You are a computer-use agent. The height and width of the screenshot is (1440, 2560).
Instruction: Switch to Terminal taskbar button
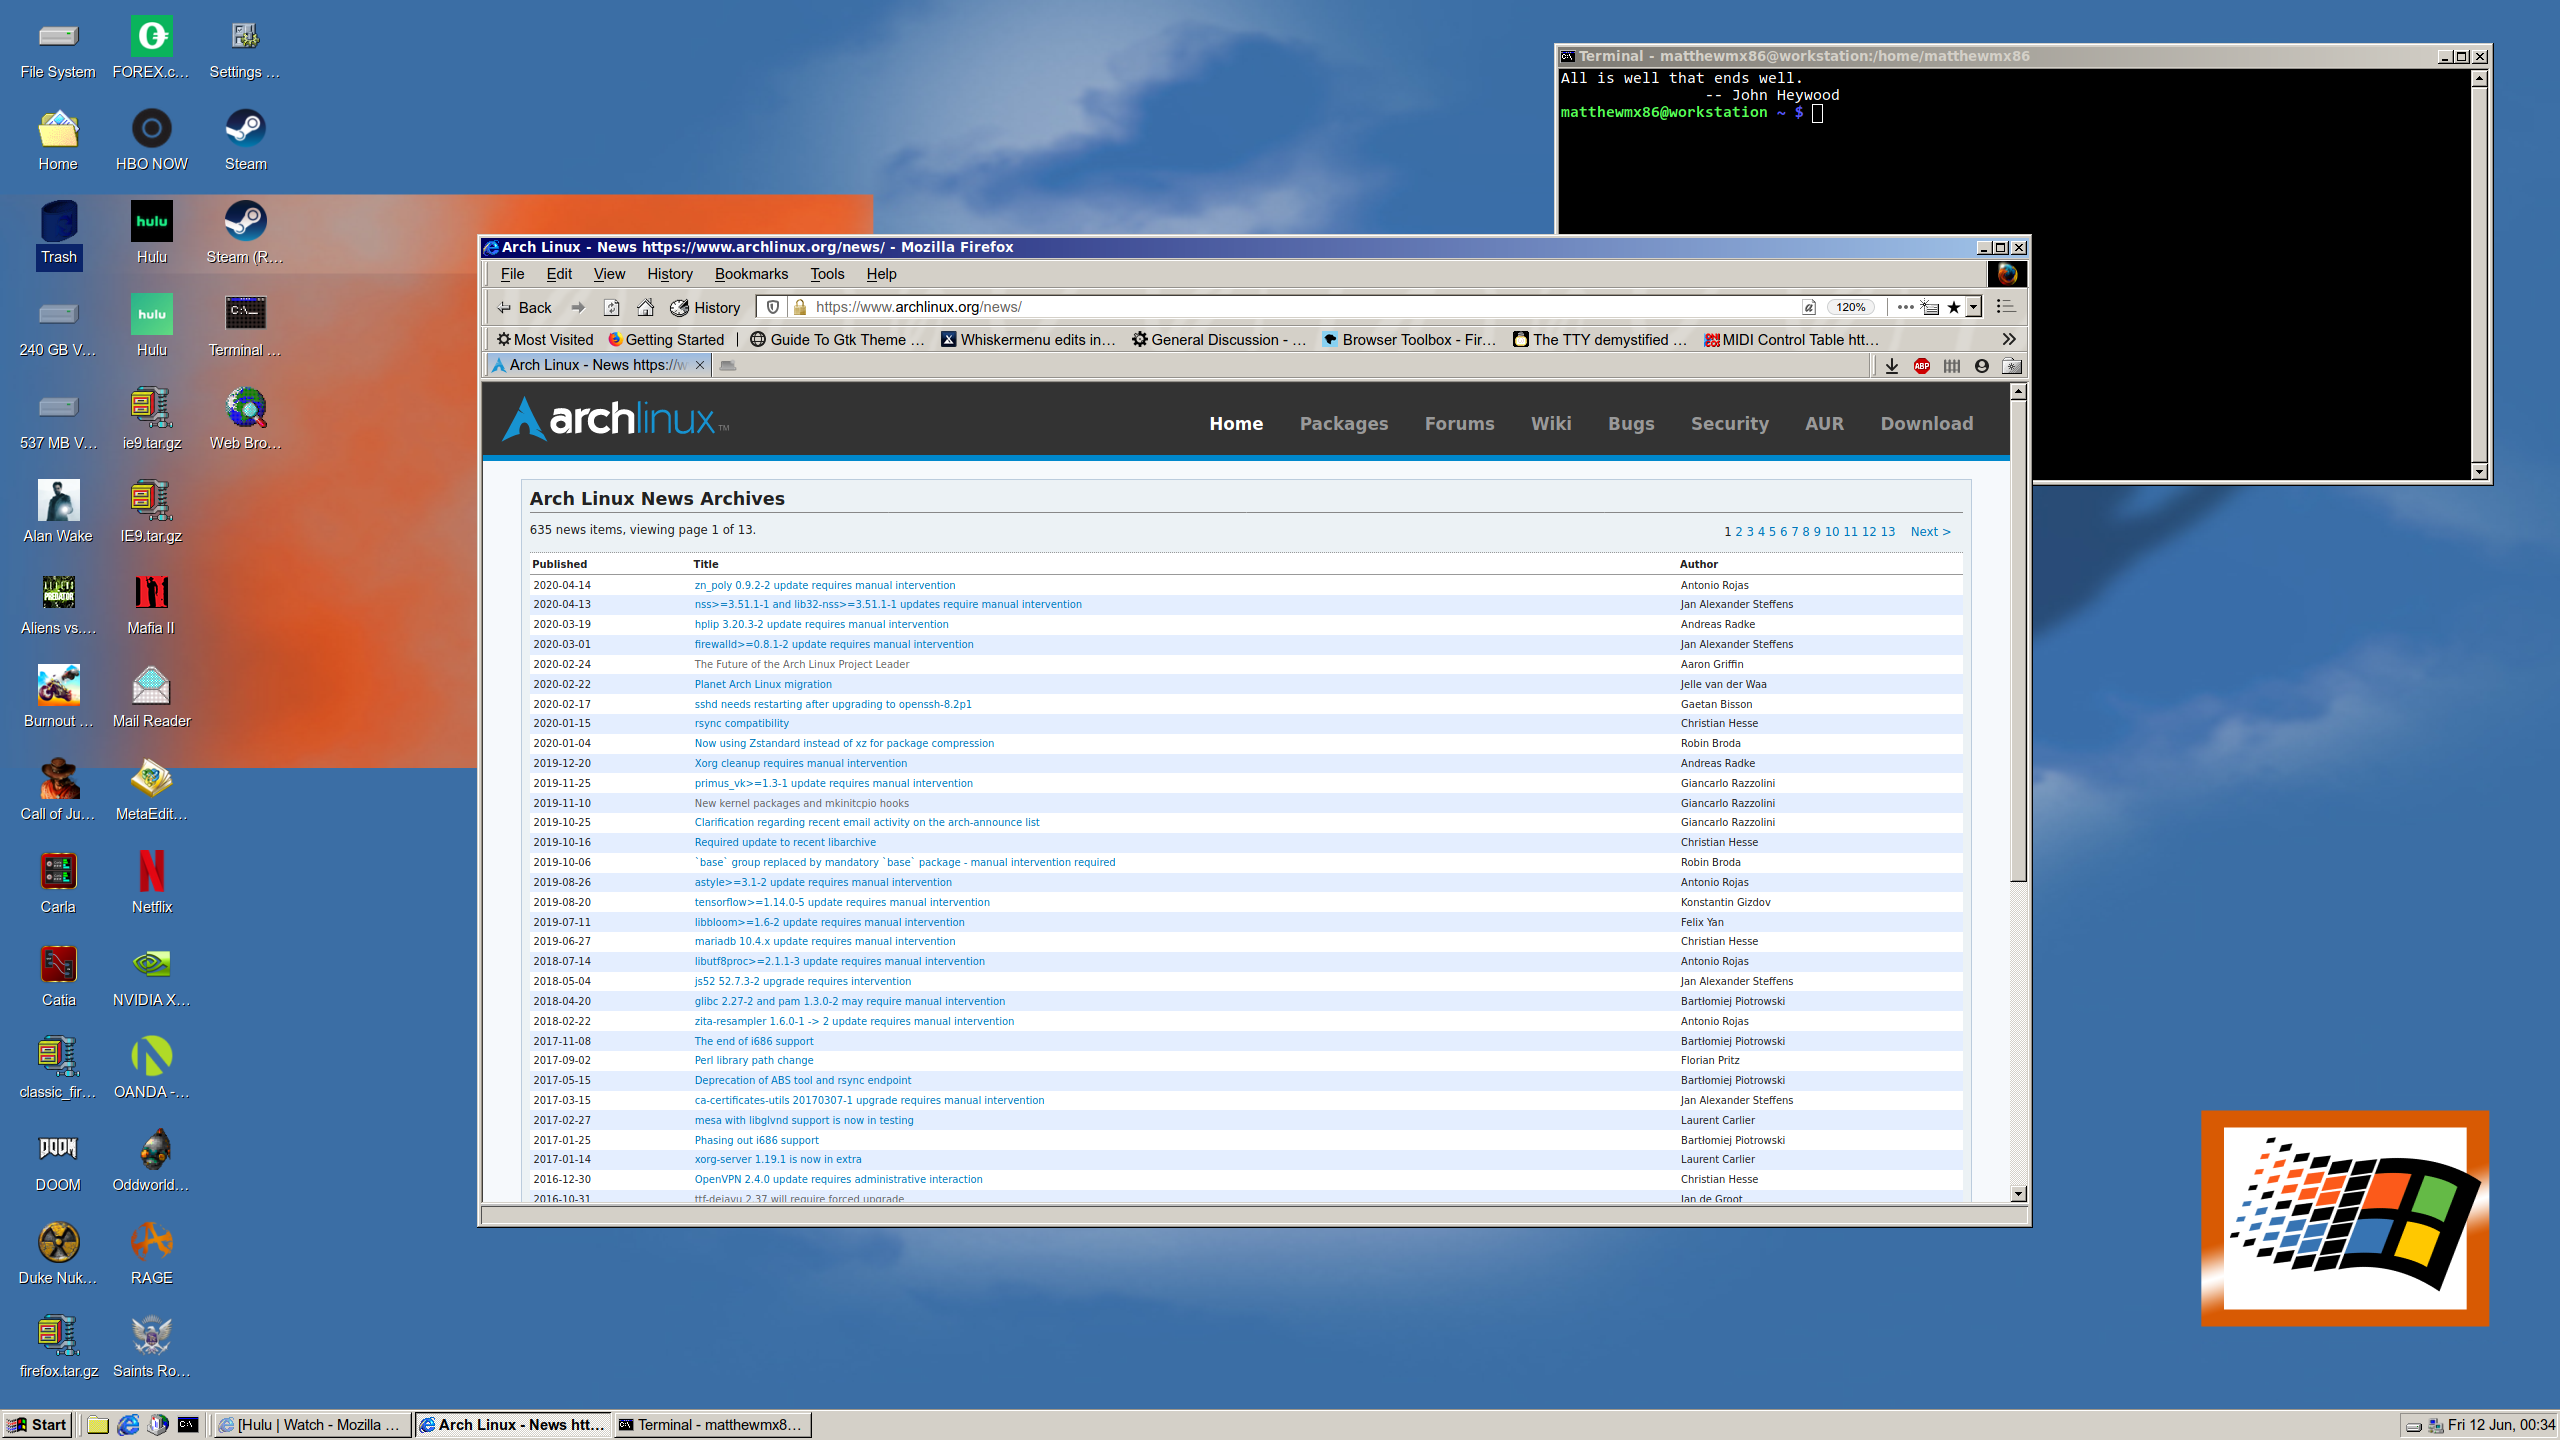point(712,1425)
